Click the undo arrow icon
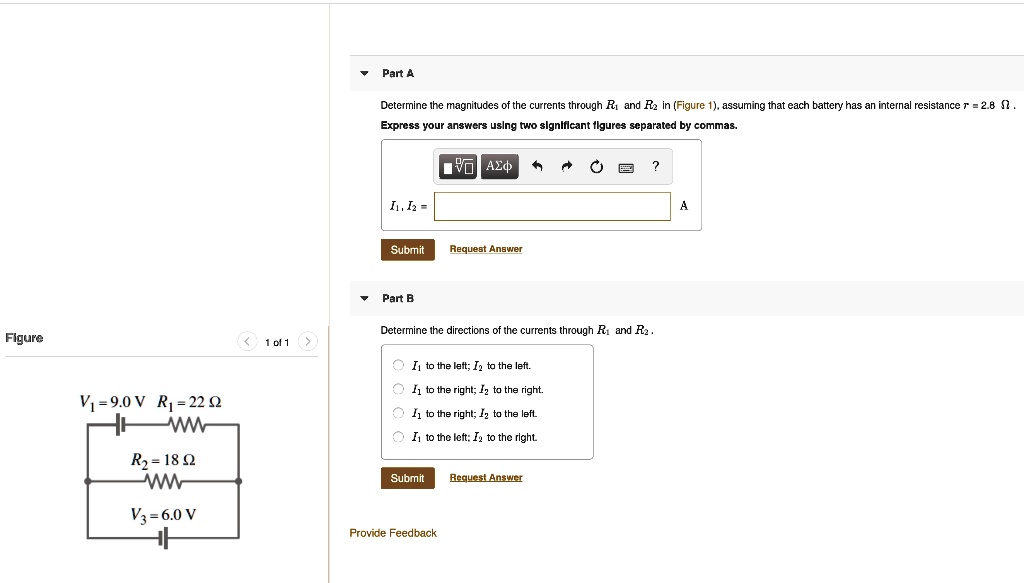Viewport: 1024px width, 583px height. pos(537,166)
